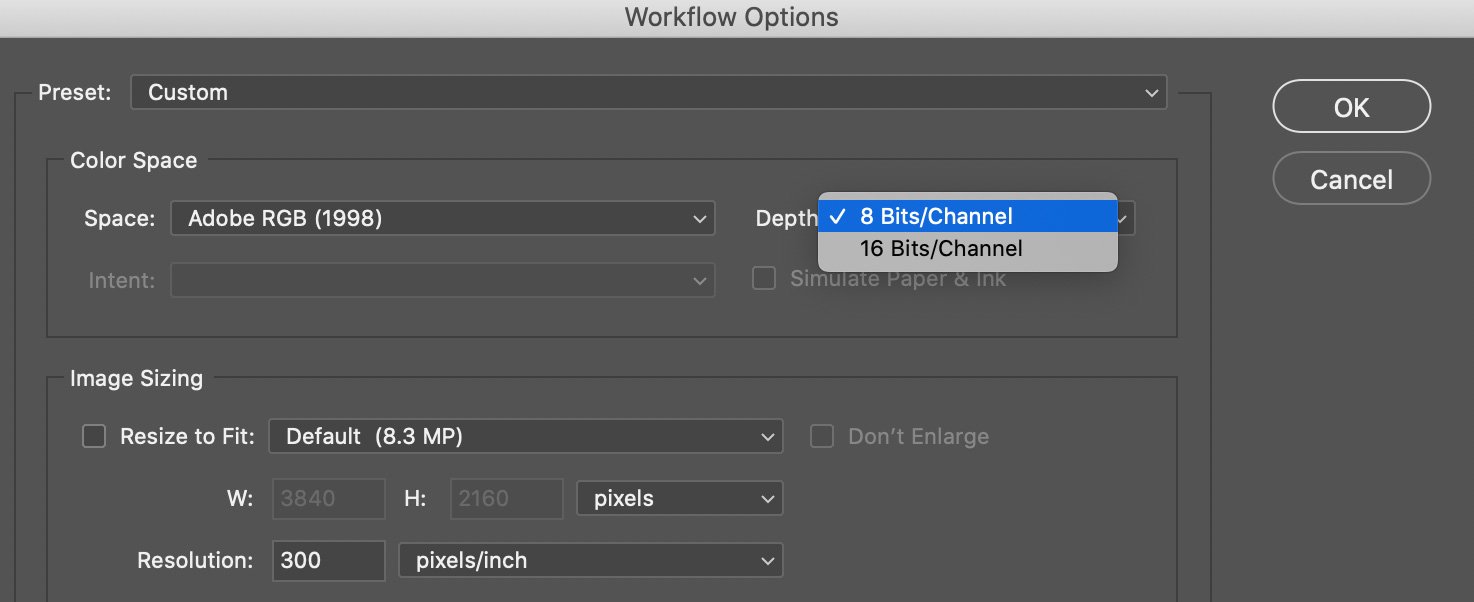The width and height of the screenshot is (1474, 602).
Task: Select 8 Bits/Channel depth option
Action: (x=967, y=216)
